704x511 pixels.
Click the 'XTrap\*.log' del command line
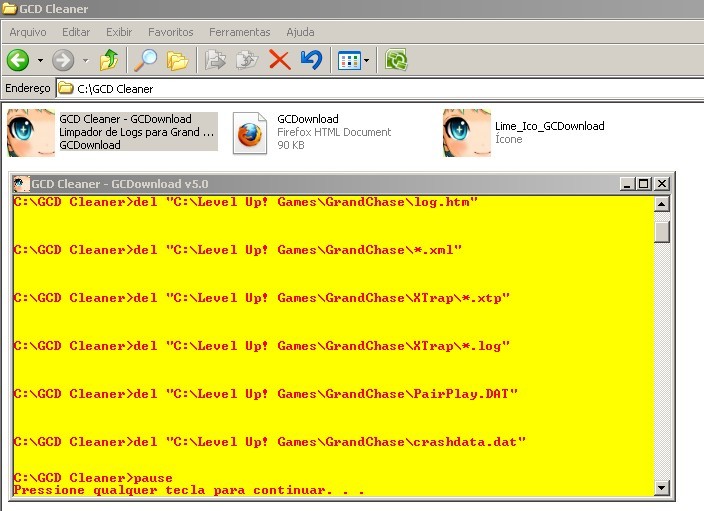[x=262, y=346]
